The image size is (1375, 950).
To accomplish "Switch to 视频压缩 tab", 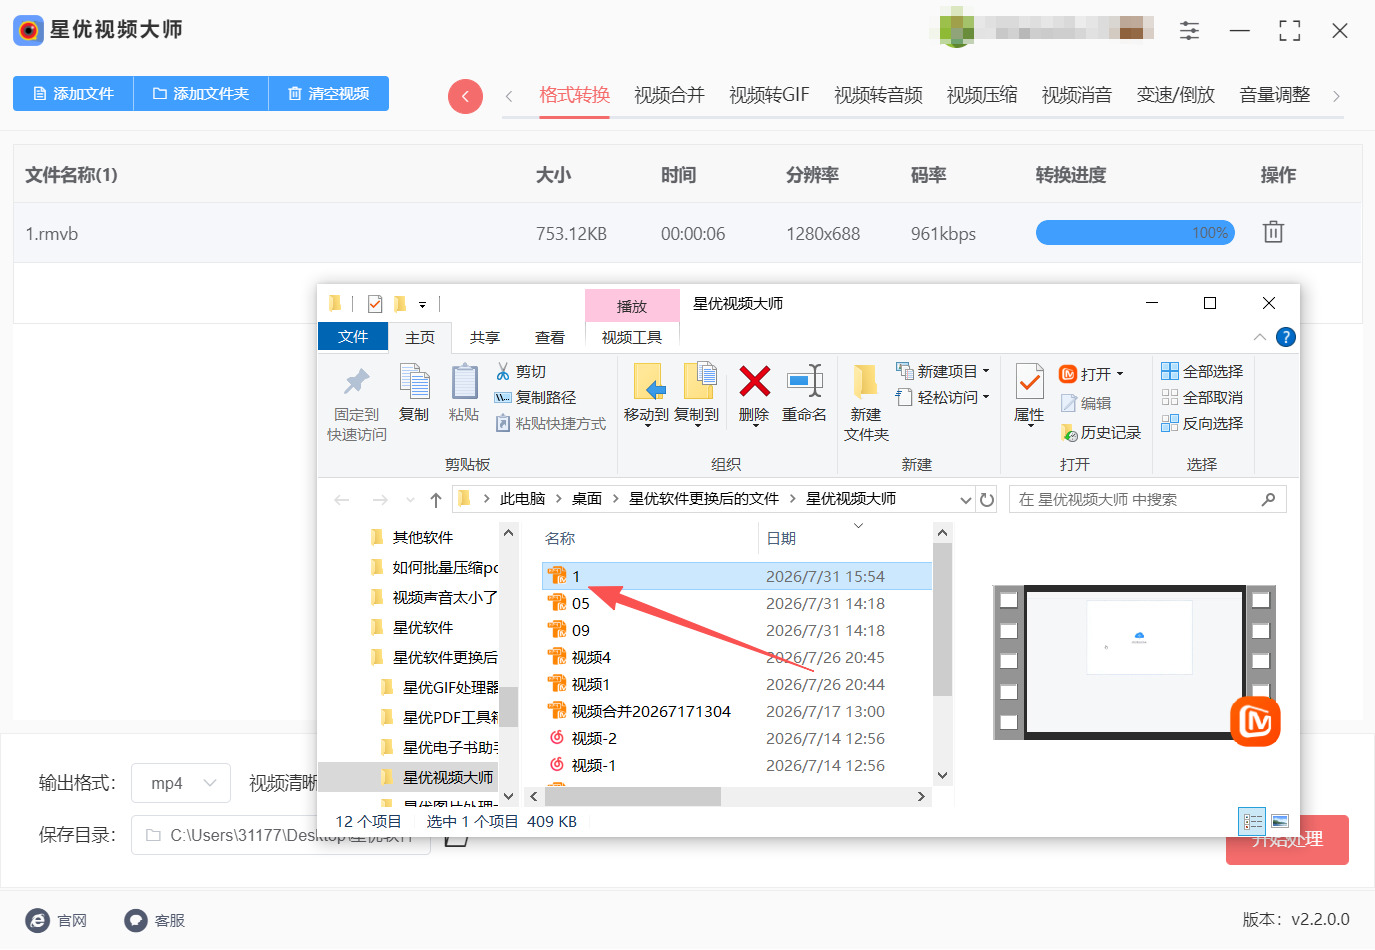I will [x=982, y=95].
